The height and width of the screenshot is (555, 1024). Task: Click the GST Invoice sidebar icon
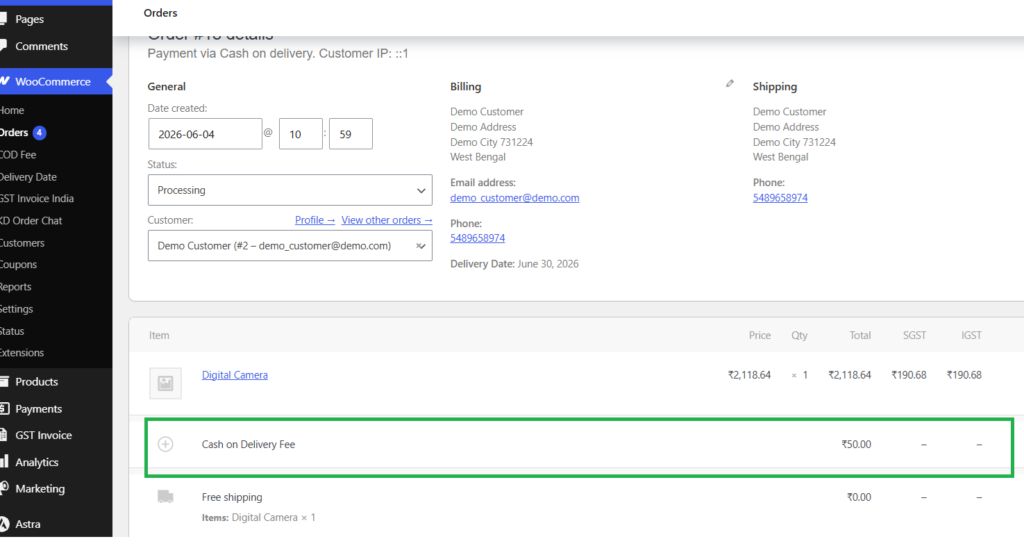click(x=3, y=435)
